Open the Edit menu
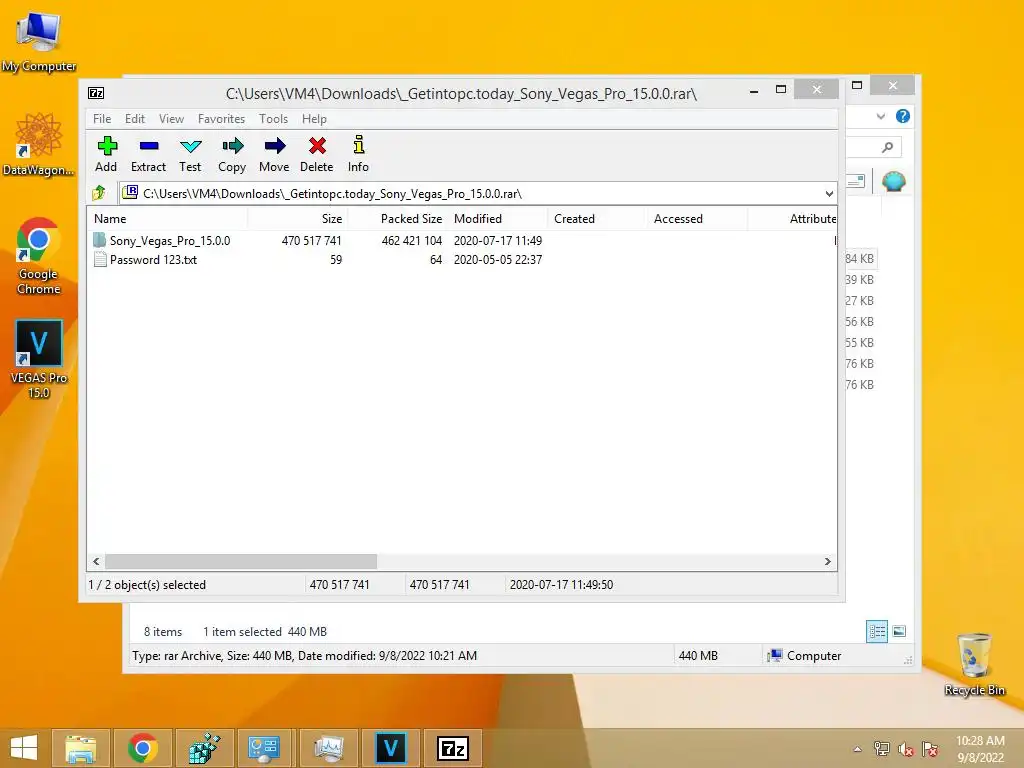Image resolution: width=1024 pixels, height=768 pixels. click(135, 119)
